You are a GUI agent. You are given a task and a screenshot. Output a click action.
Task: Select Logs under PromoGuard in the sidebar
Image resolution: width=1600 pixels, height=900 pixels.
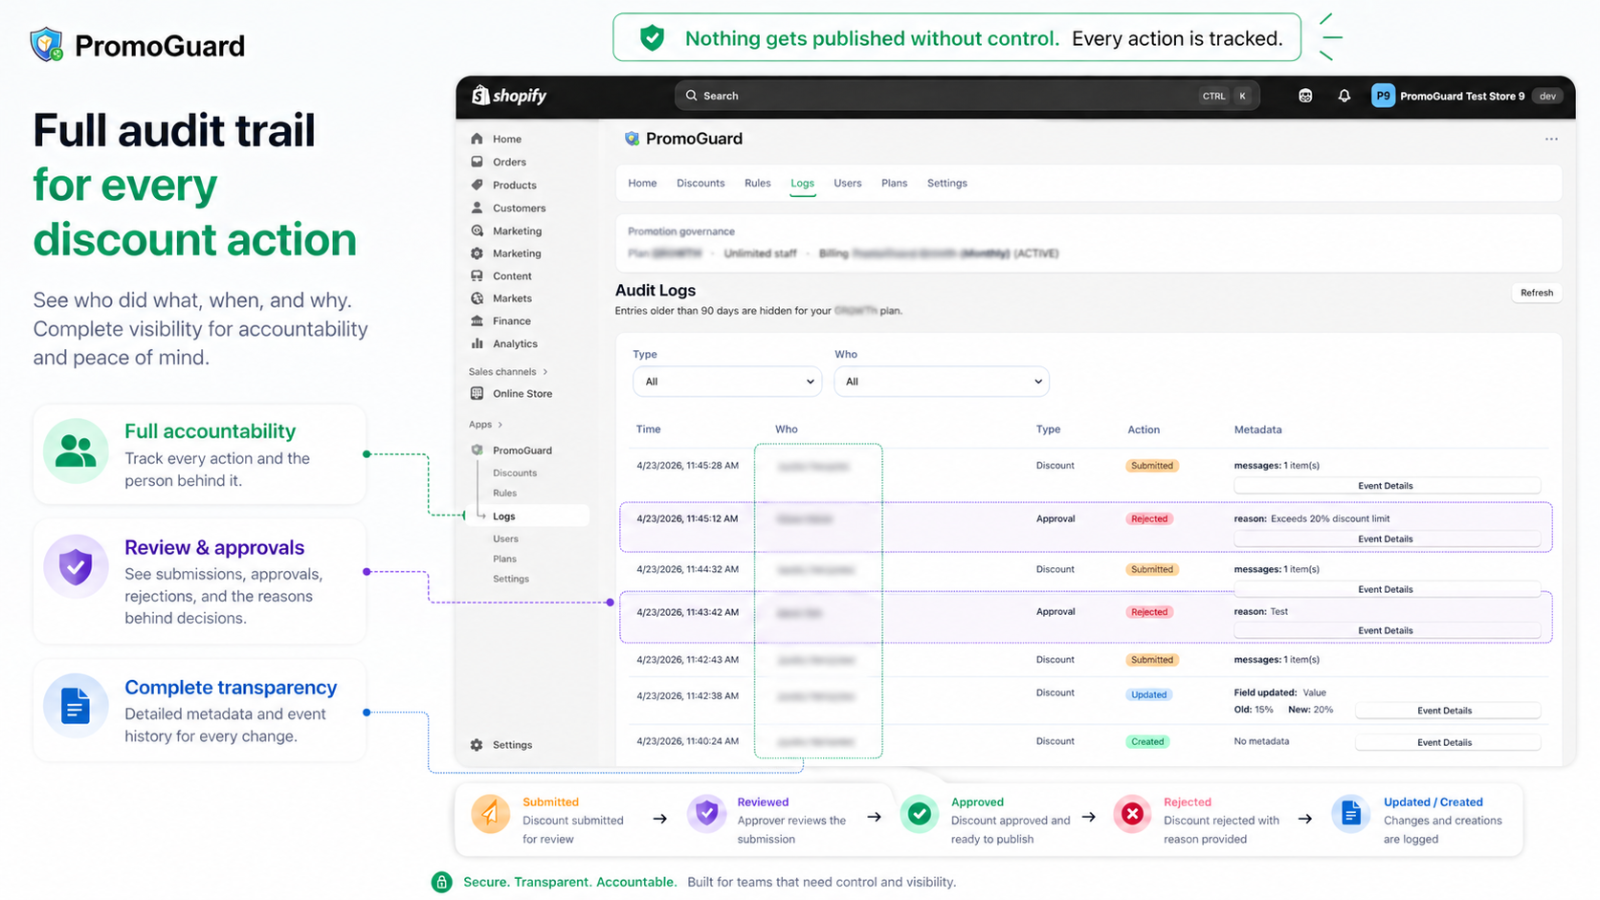504,517
